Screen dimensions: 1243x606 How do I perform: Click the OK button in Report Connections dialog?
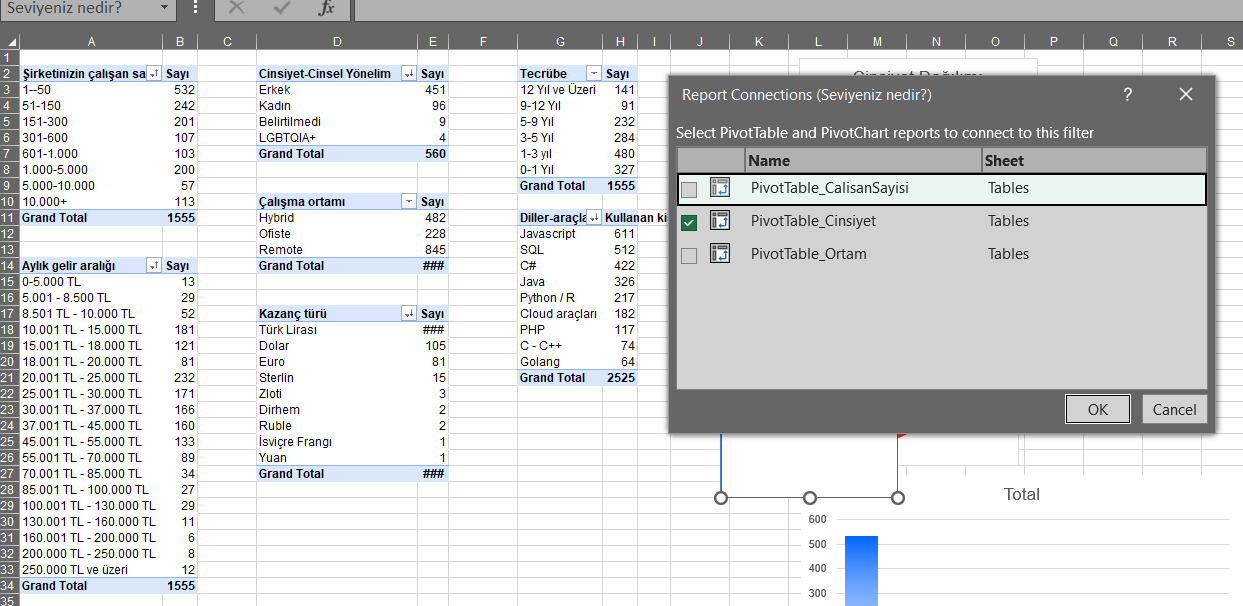[x=1097, y=409]
